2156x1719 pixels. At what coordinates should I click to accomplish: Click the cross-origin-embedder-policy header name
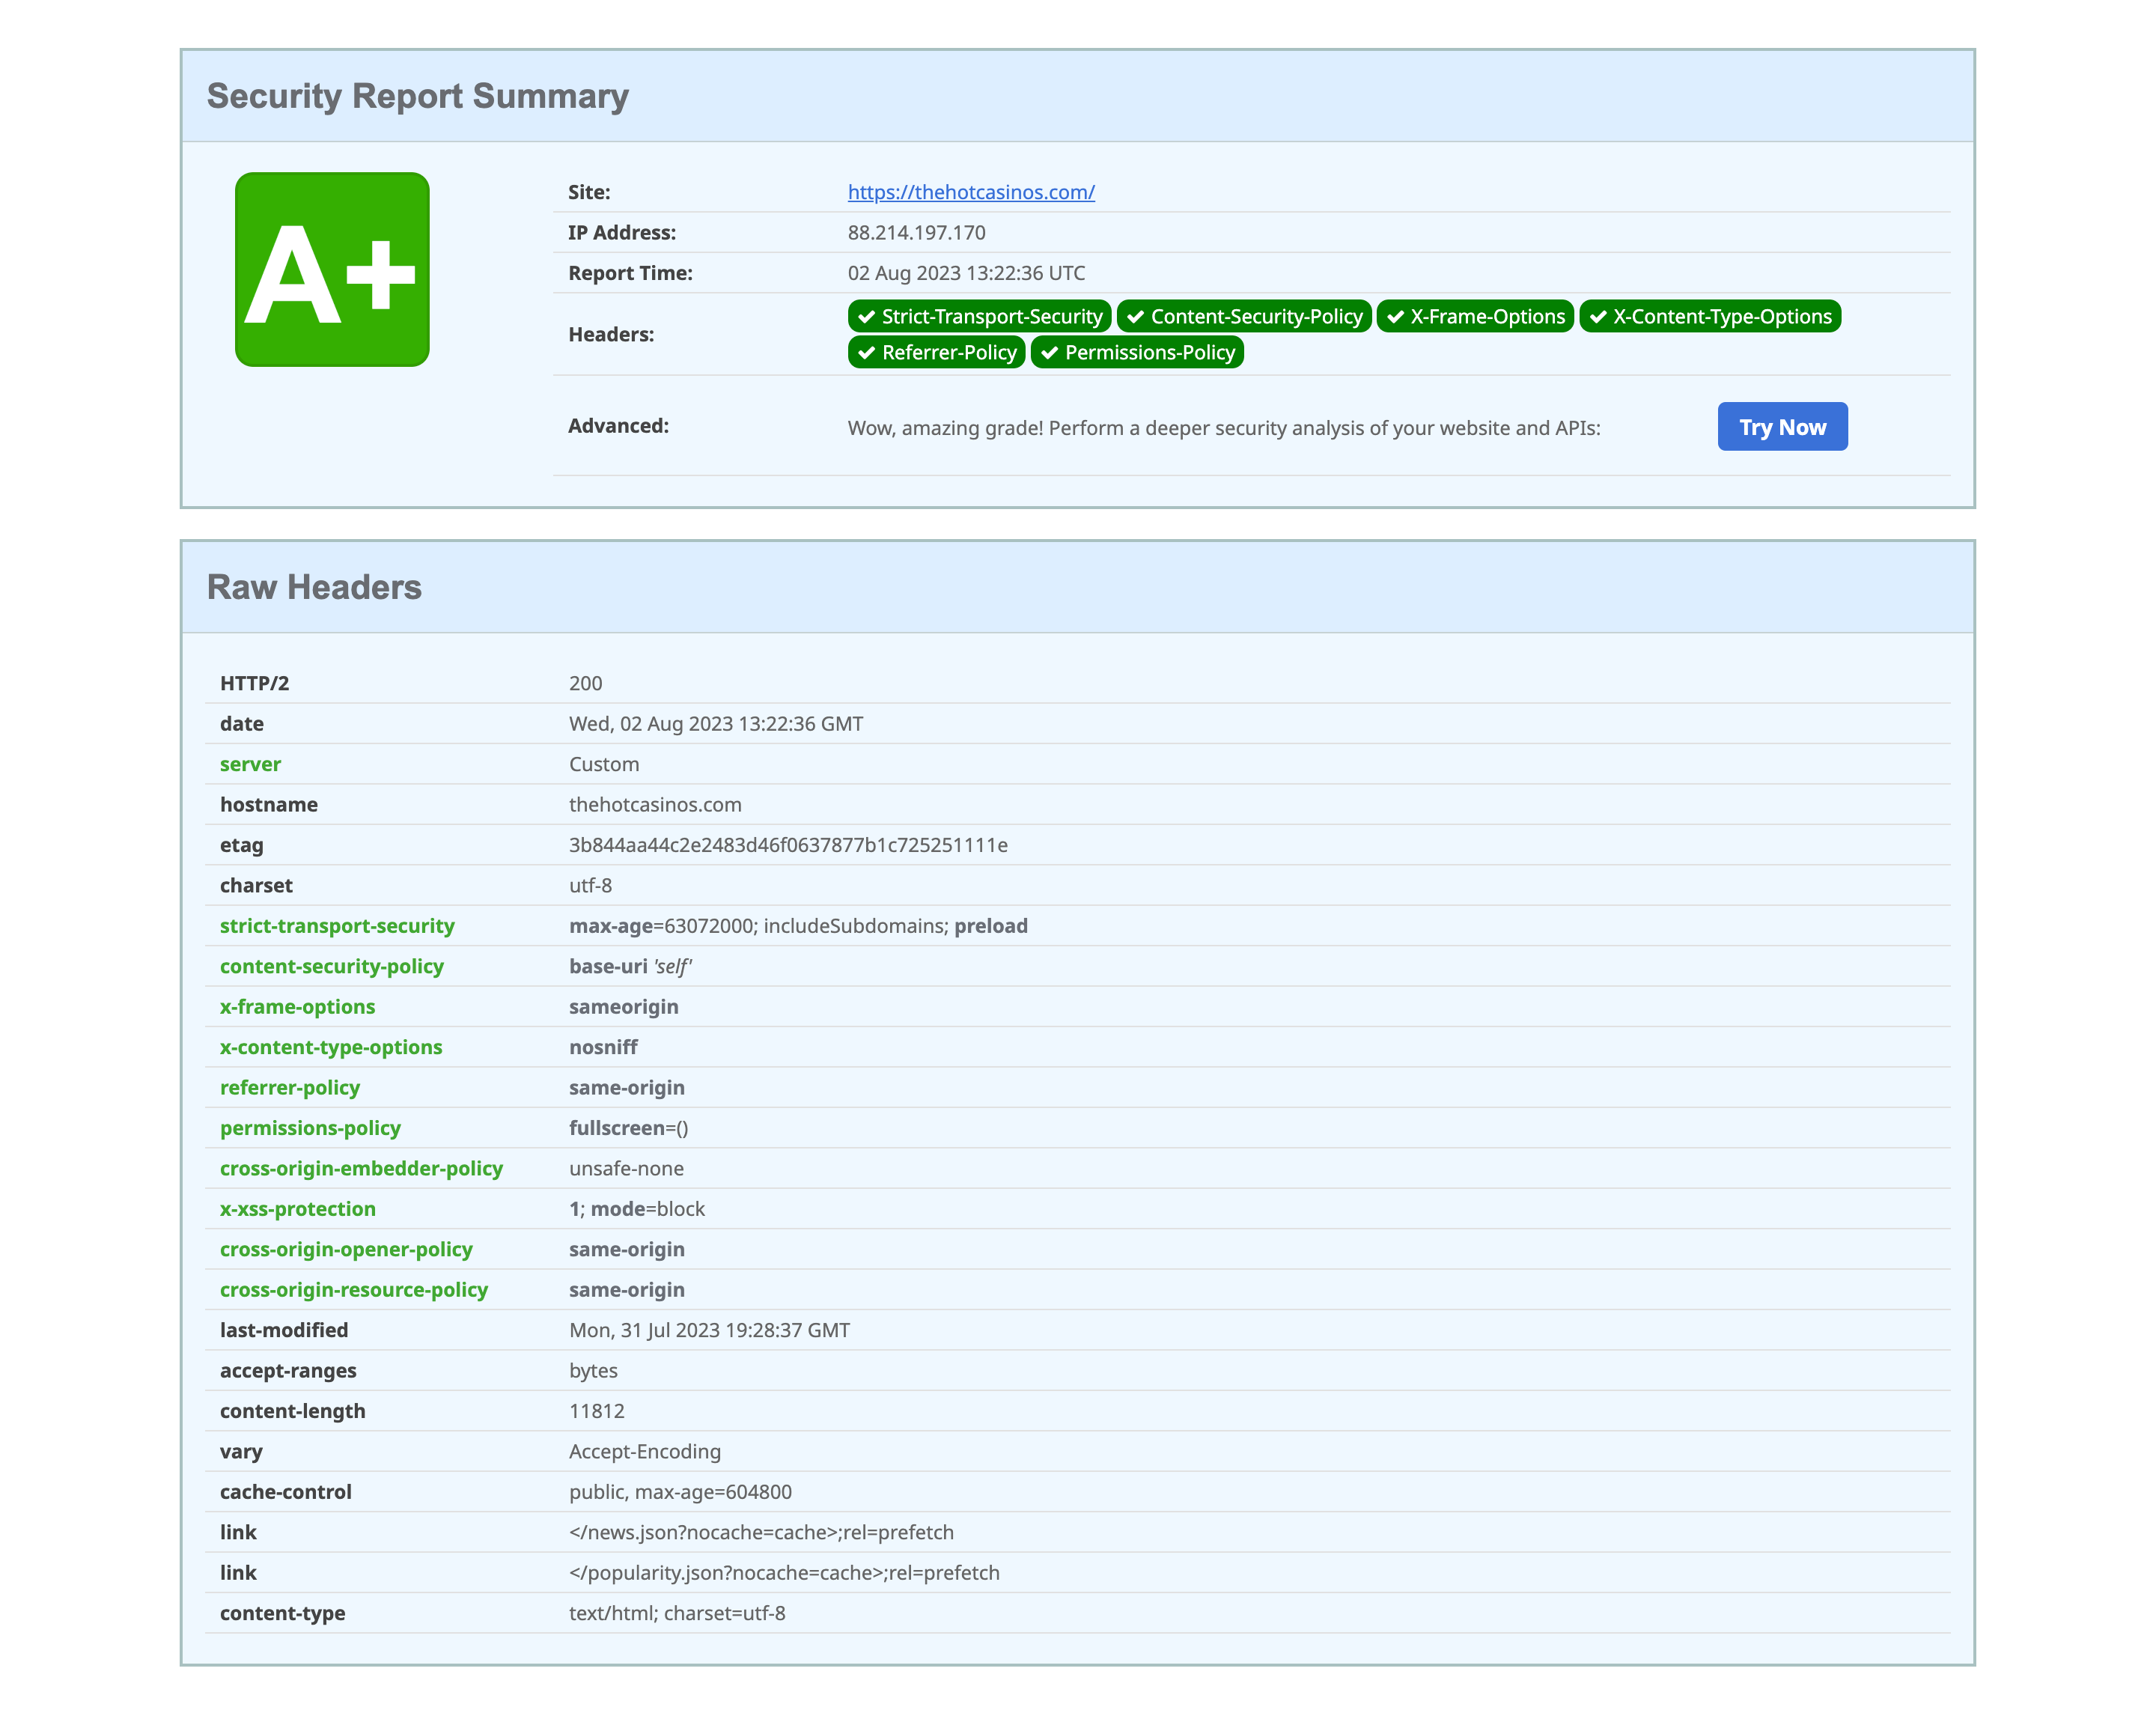[x=361, y=1168]
